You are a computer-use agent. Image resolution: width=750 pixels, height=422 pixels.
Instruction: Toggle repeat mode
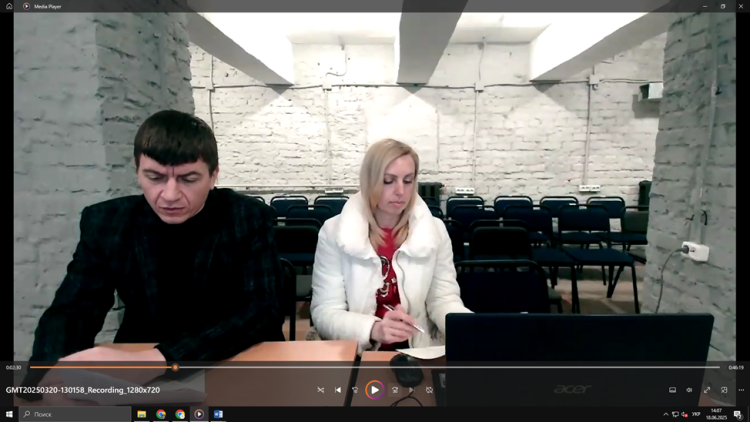coord(429,390)
